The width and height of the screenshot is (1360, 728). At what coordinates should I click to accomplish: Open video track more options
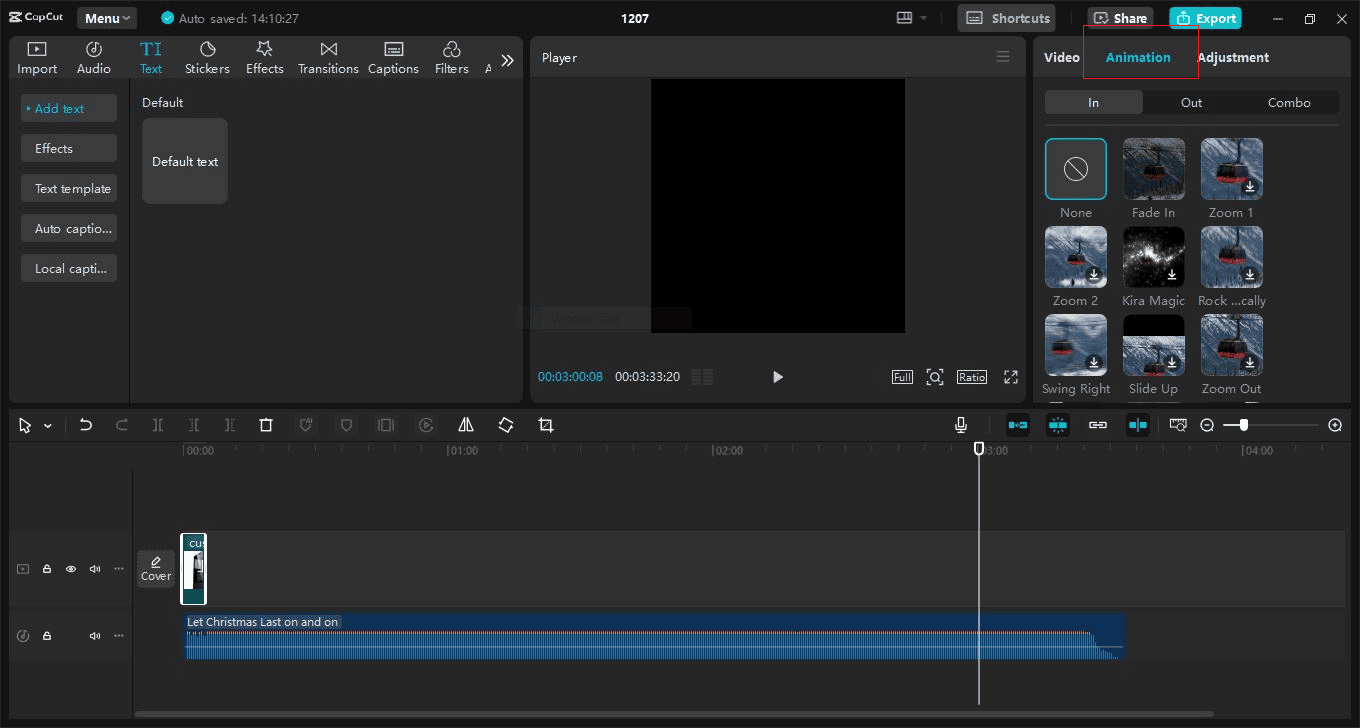pyautogui.click(x=119, y=569)
